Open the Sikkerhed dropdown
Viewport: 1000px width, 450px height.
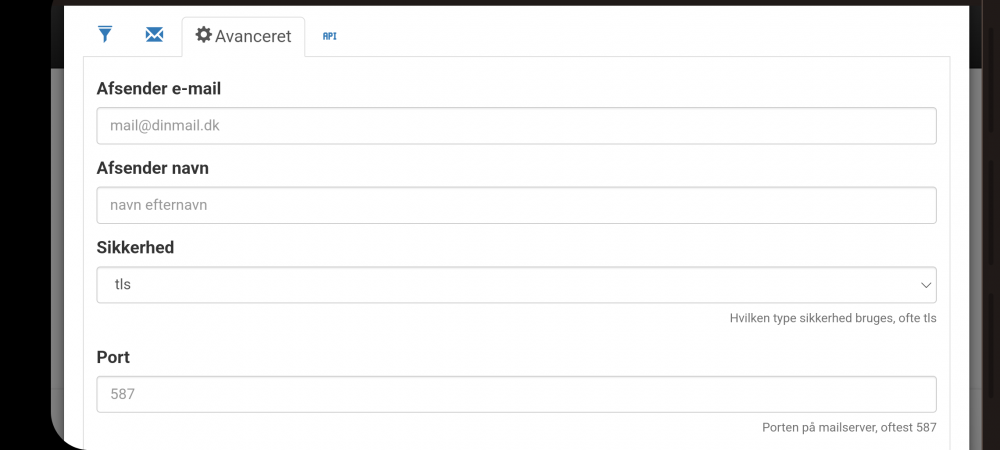click(516, 284)
